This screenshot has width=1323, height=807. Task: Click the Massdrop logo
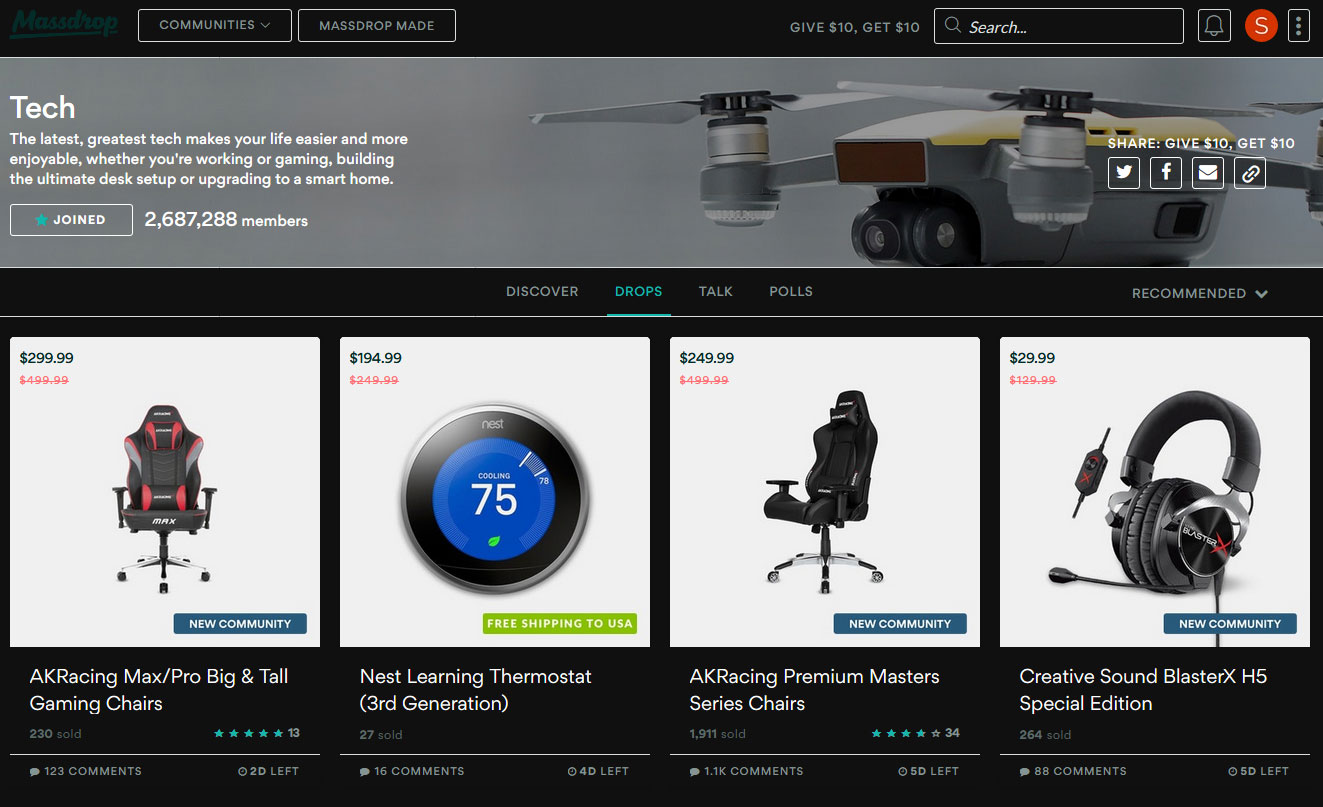click(x=64, y=24)
